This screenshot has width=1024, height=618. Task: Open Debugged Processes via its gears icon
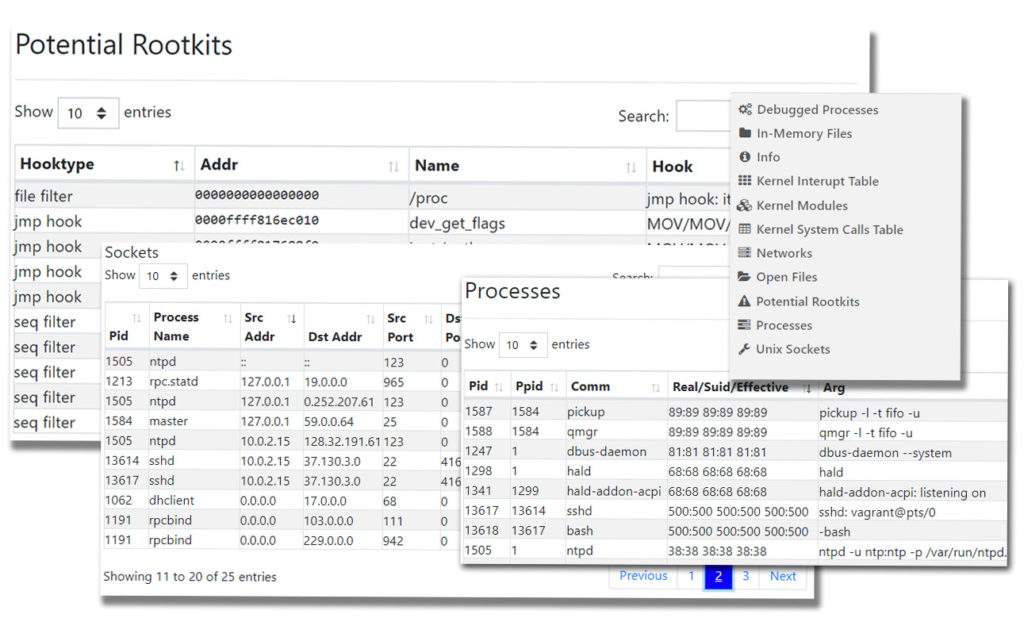[745, 109]
